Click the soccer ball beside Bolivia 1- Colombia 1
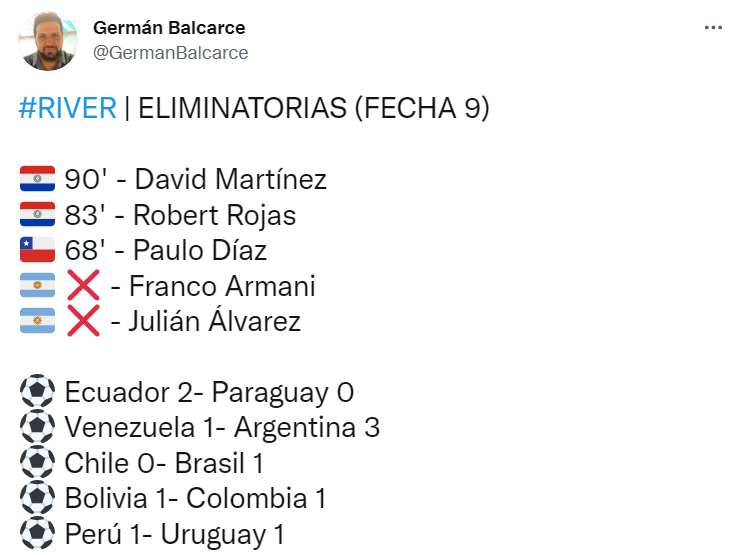Screen dimensions: 738x555 coord(37,498)
